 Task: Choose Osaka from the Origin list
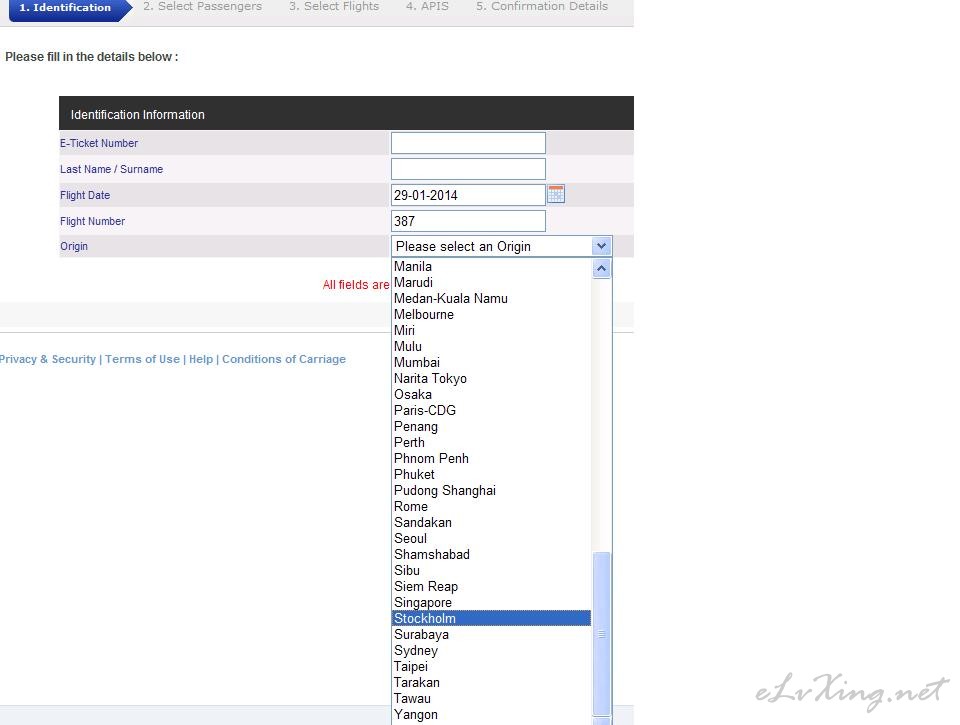pyautogui.click(x=492, y=394)
